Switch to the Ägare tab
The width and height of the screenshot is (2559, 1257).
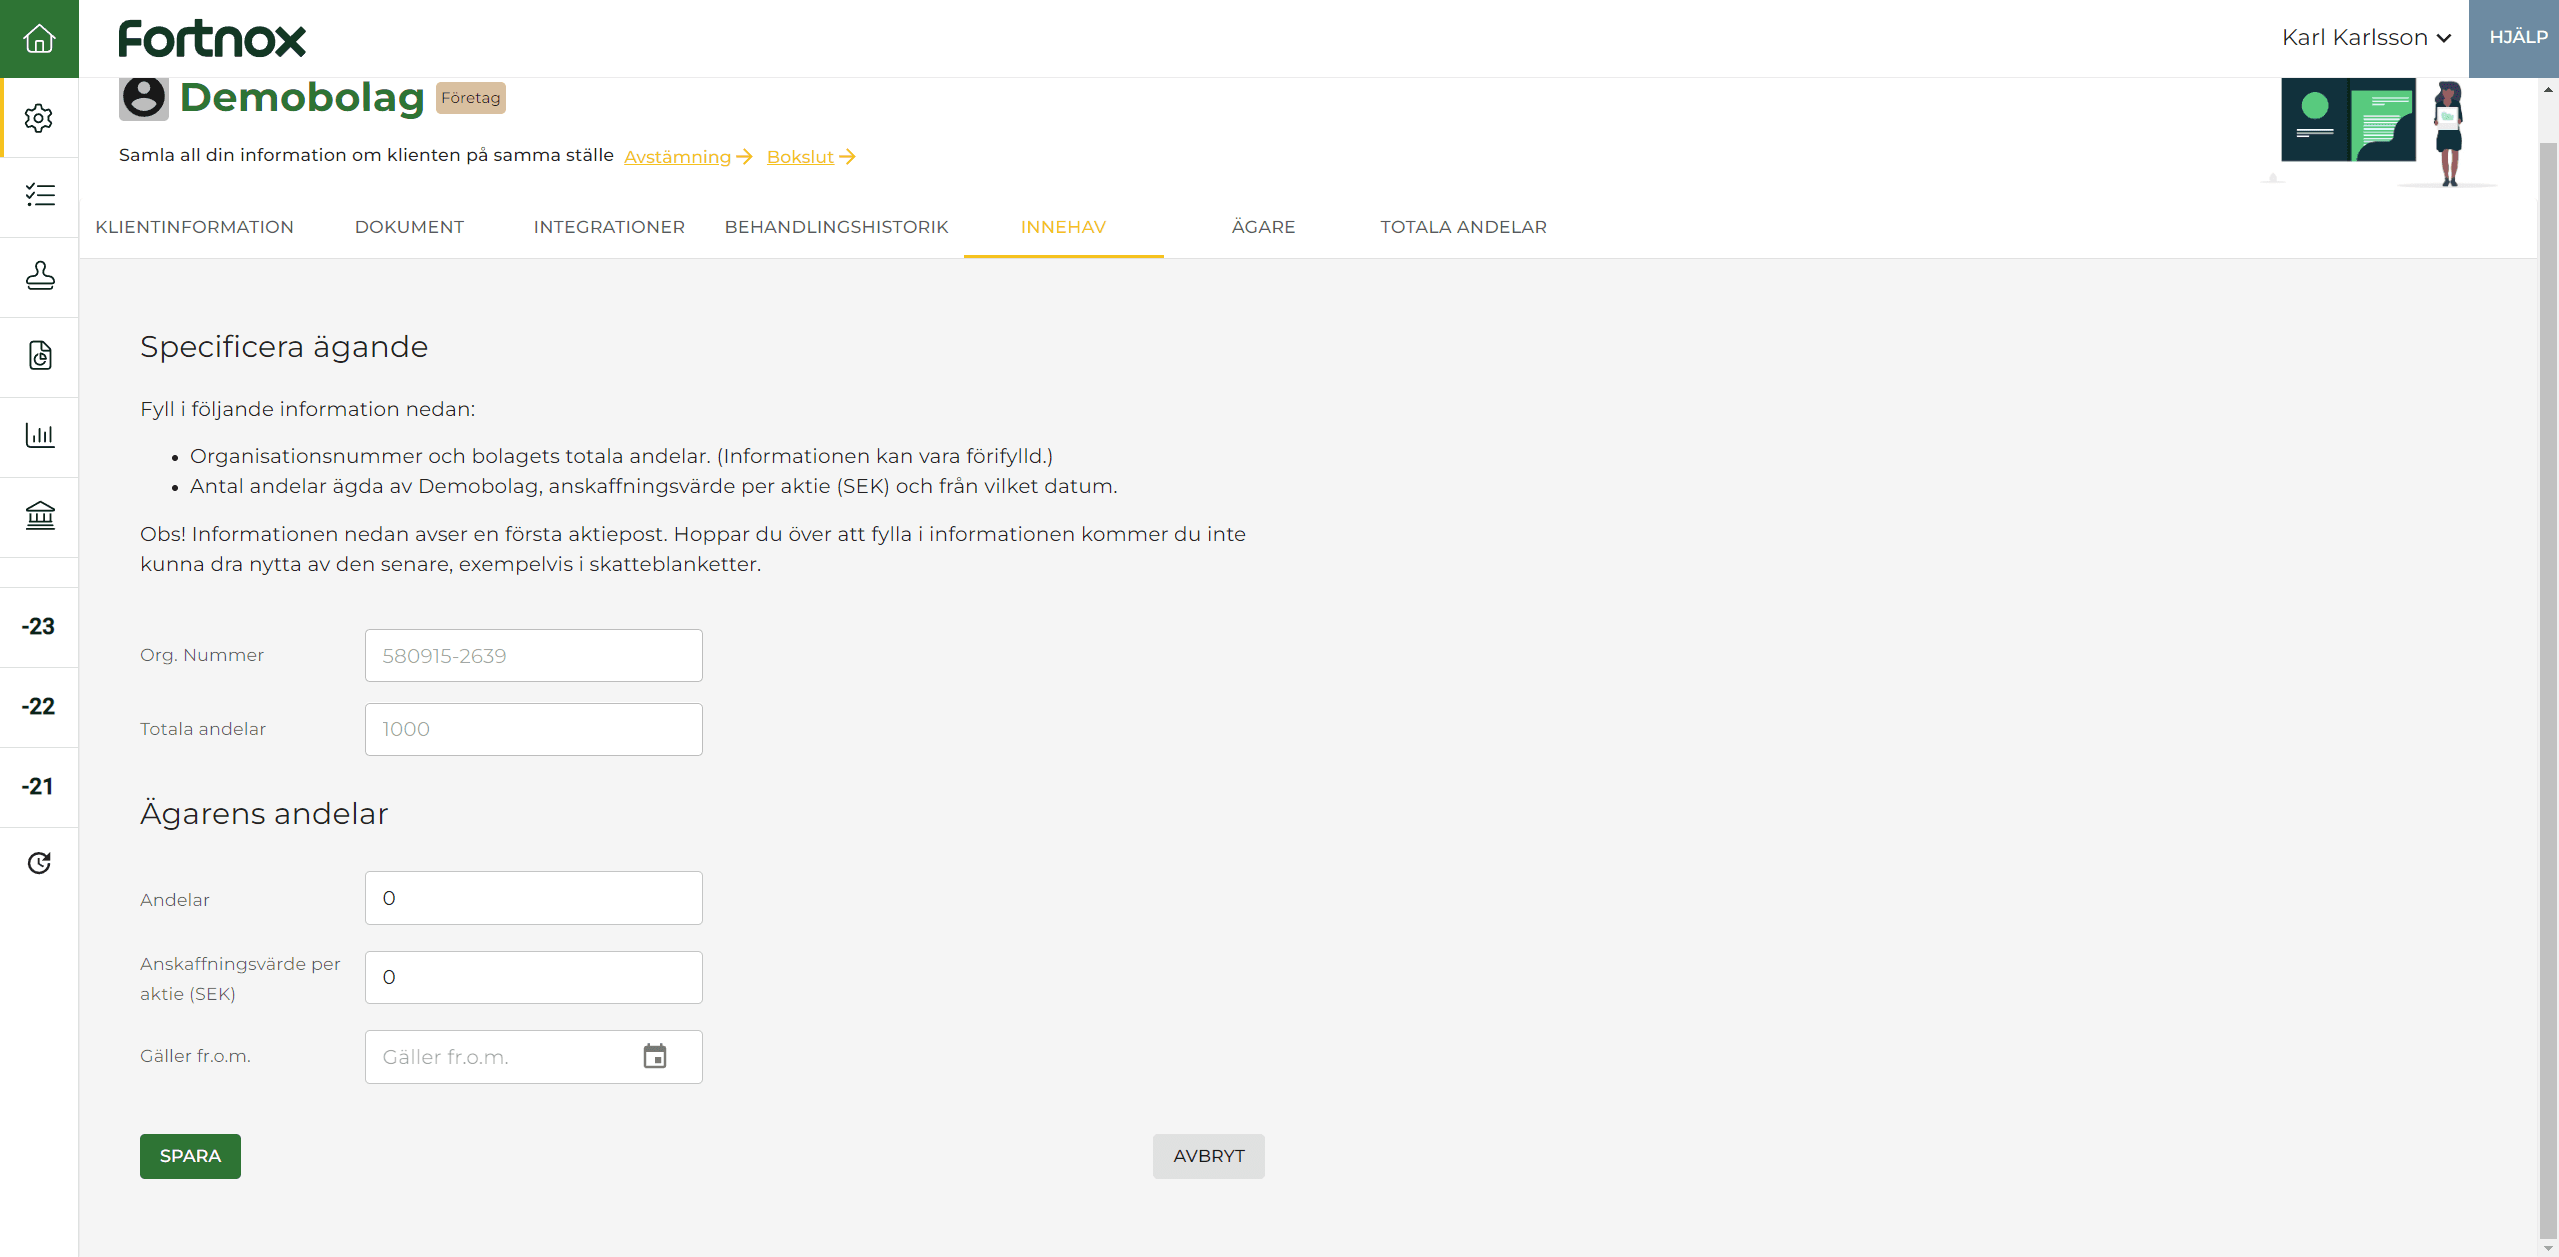[x=1263, y=227]
